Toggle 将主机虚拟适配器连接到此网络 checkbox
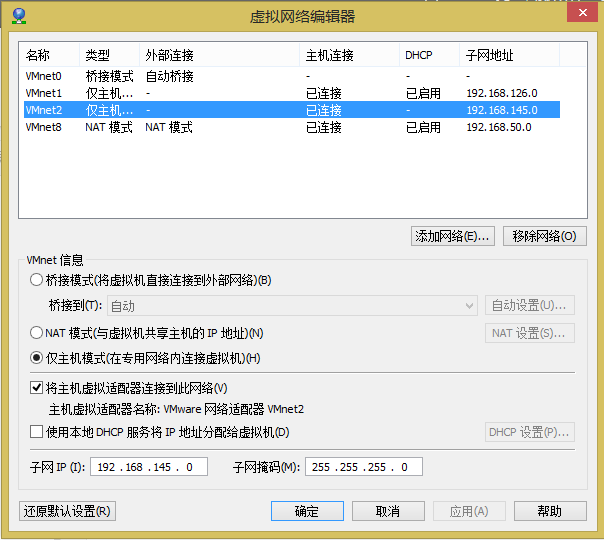604x540 pixels. pyautogui.click(x=36, y=387)
